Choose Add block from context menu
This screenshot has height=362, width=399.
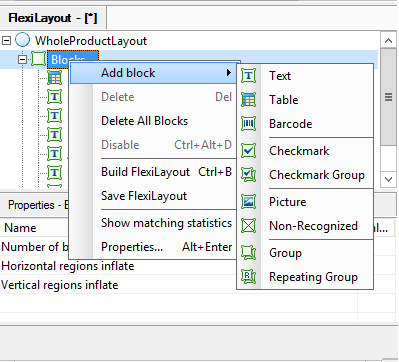click(153, 73)
